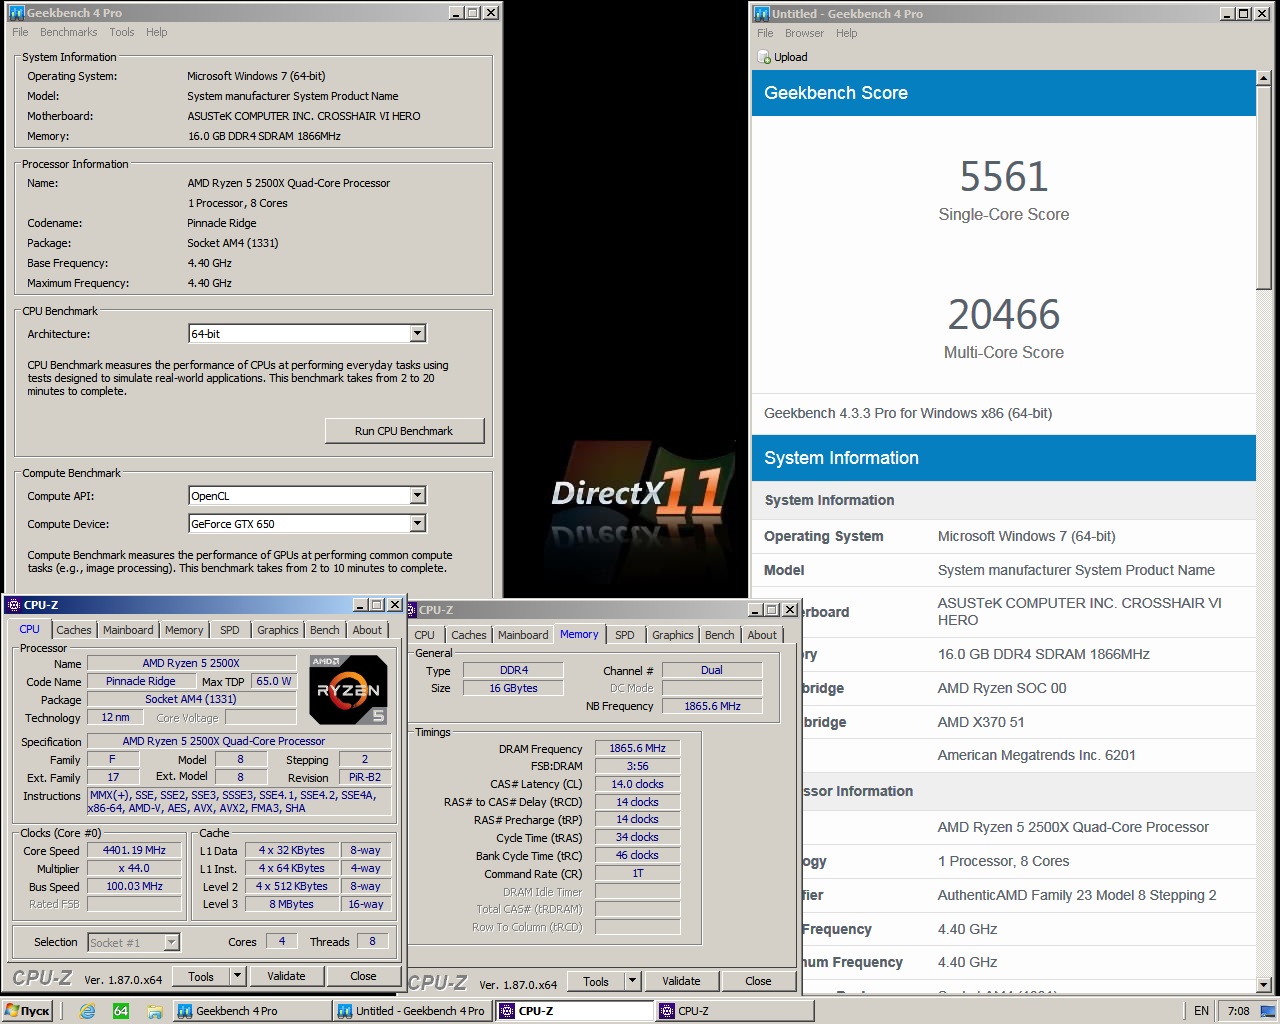Click the highlighted active CPU-Z taskbar button

click(573, 1011)
